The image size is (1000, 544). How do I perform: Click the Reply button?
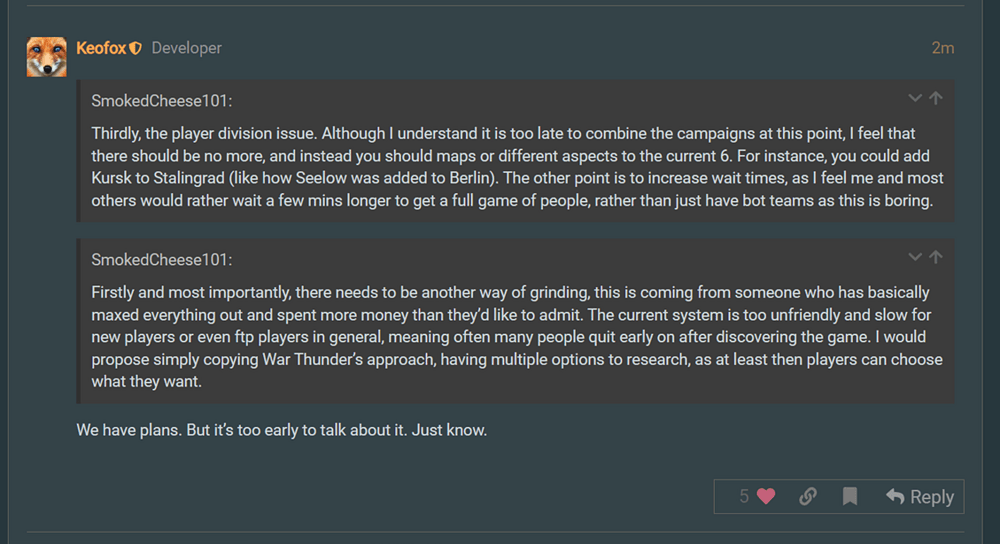(920, 497)
